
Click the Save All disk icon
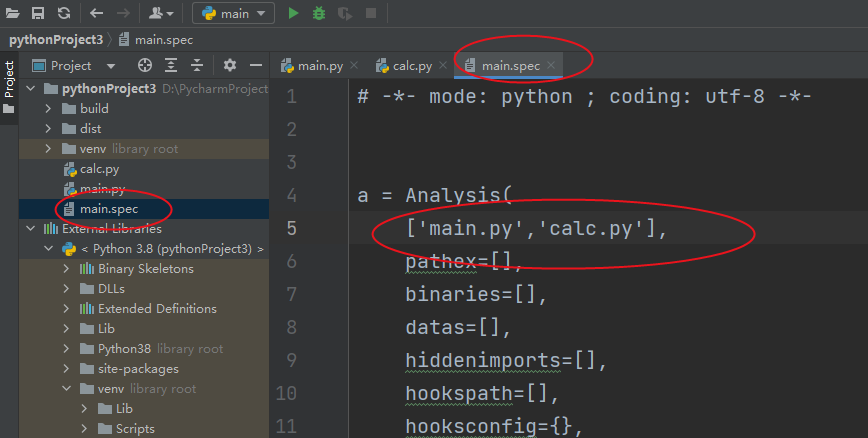[x=38, y=13]
